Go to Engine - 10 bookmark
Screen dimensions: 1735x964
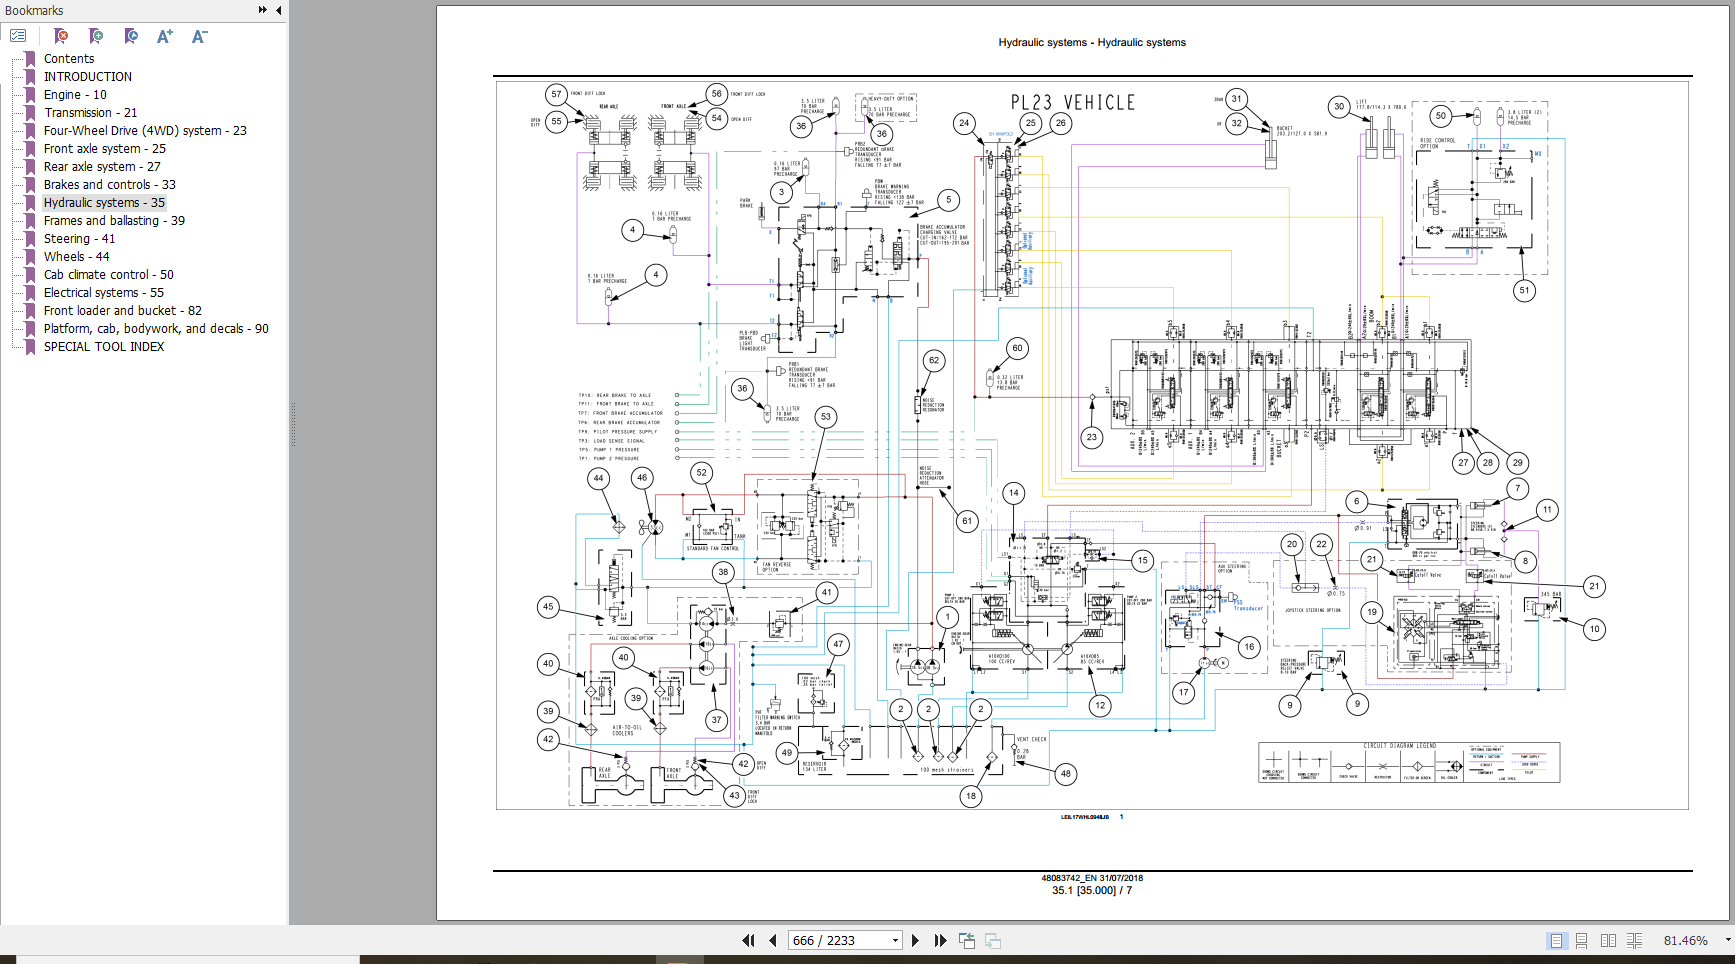[x=75, y=94]
